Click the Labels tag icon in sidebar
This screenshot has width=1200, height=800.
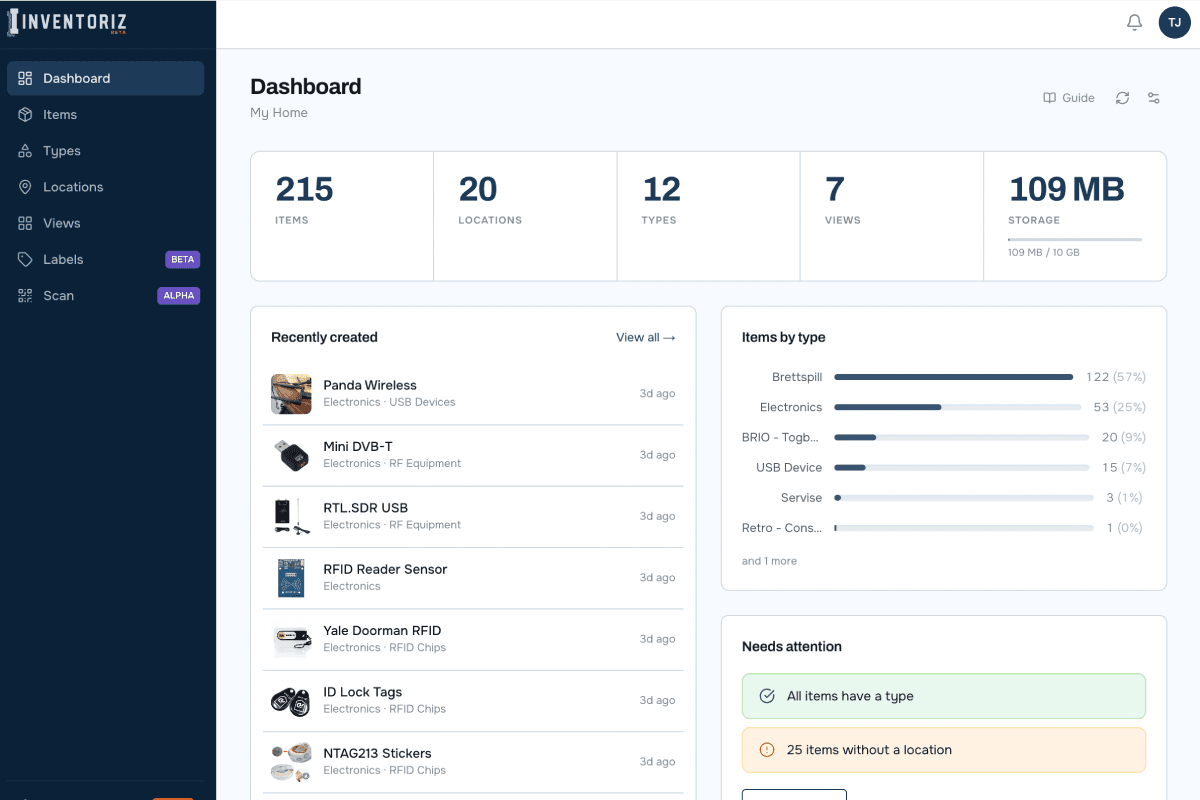(25, 259)
